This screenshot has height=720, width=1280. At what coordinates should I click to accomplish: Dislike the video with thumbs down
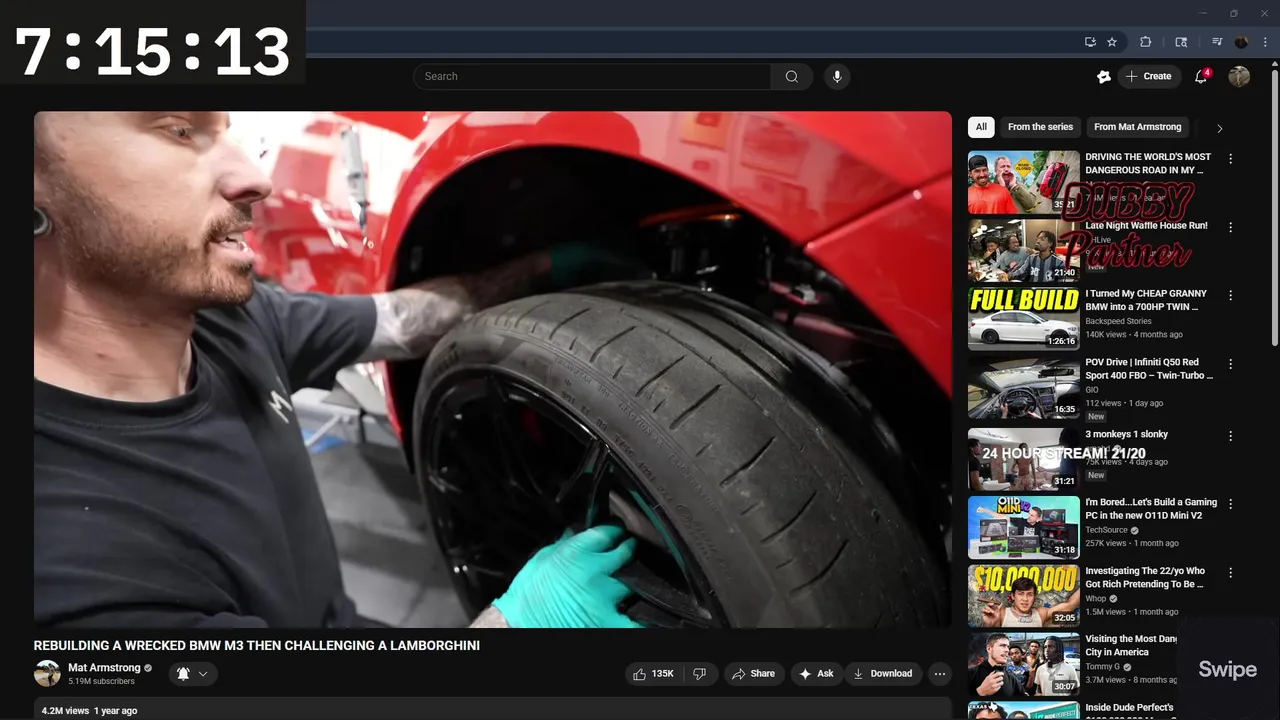click(x=699, y=674)
